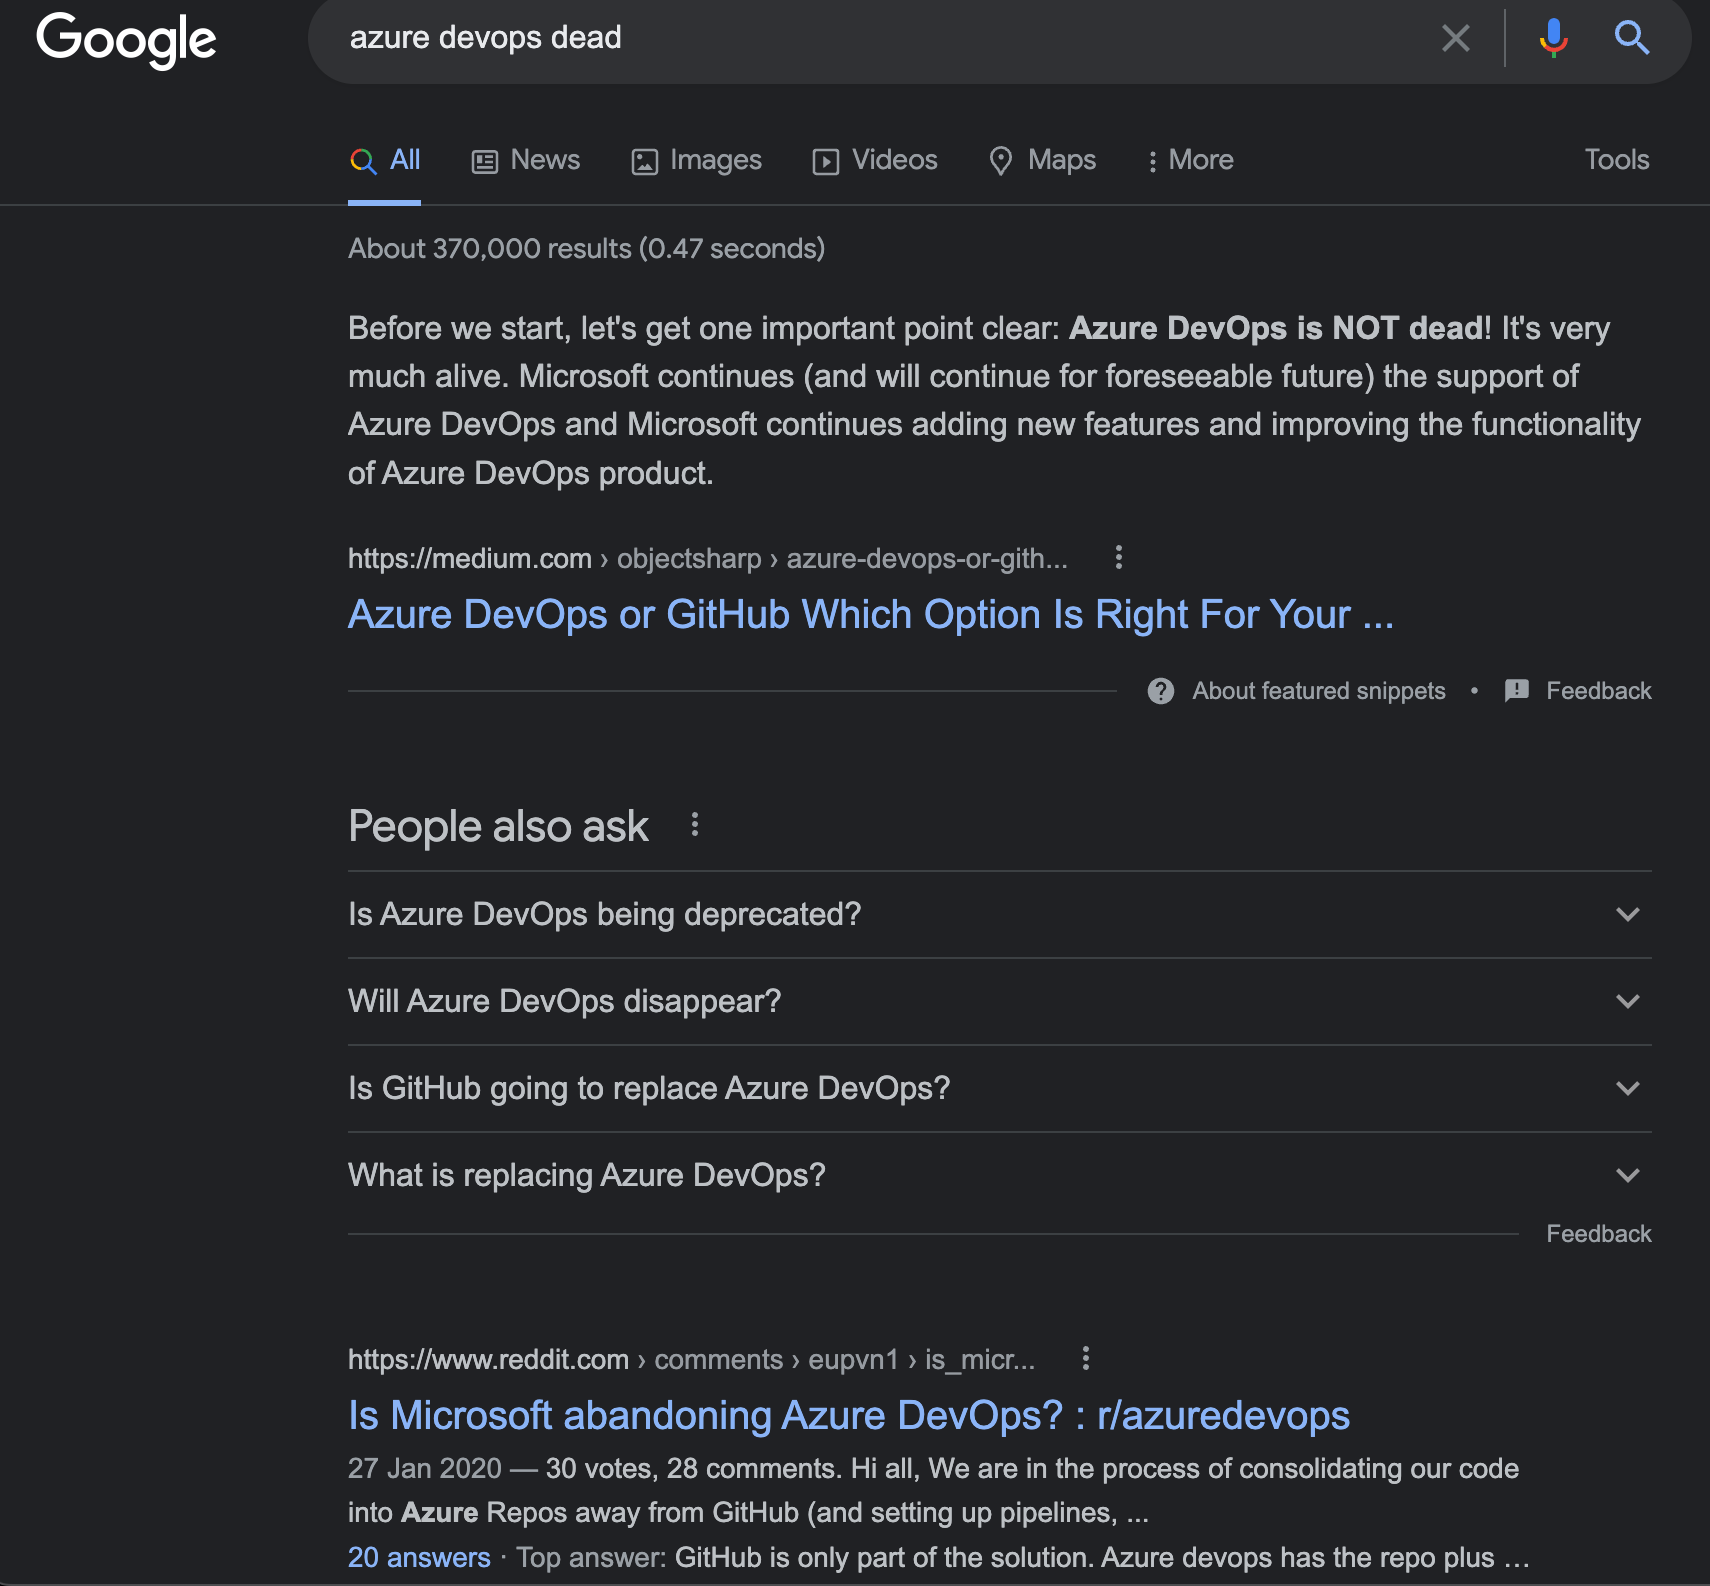Open the More search categories menu

[x=1190, y=160]
